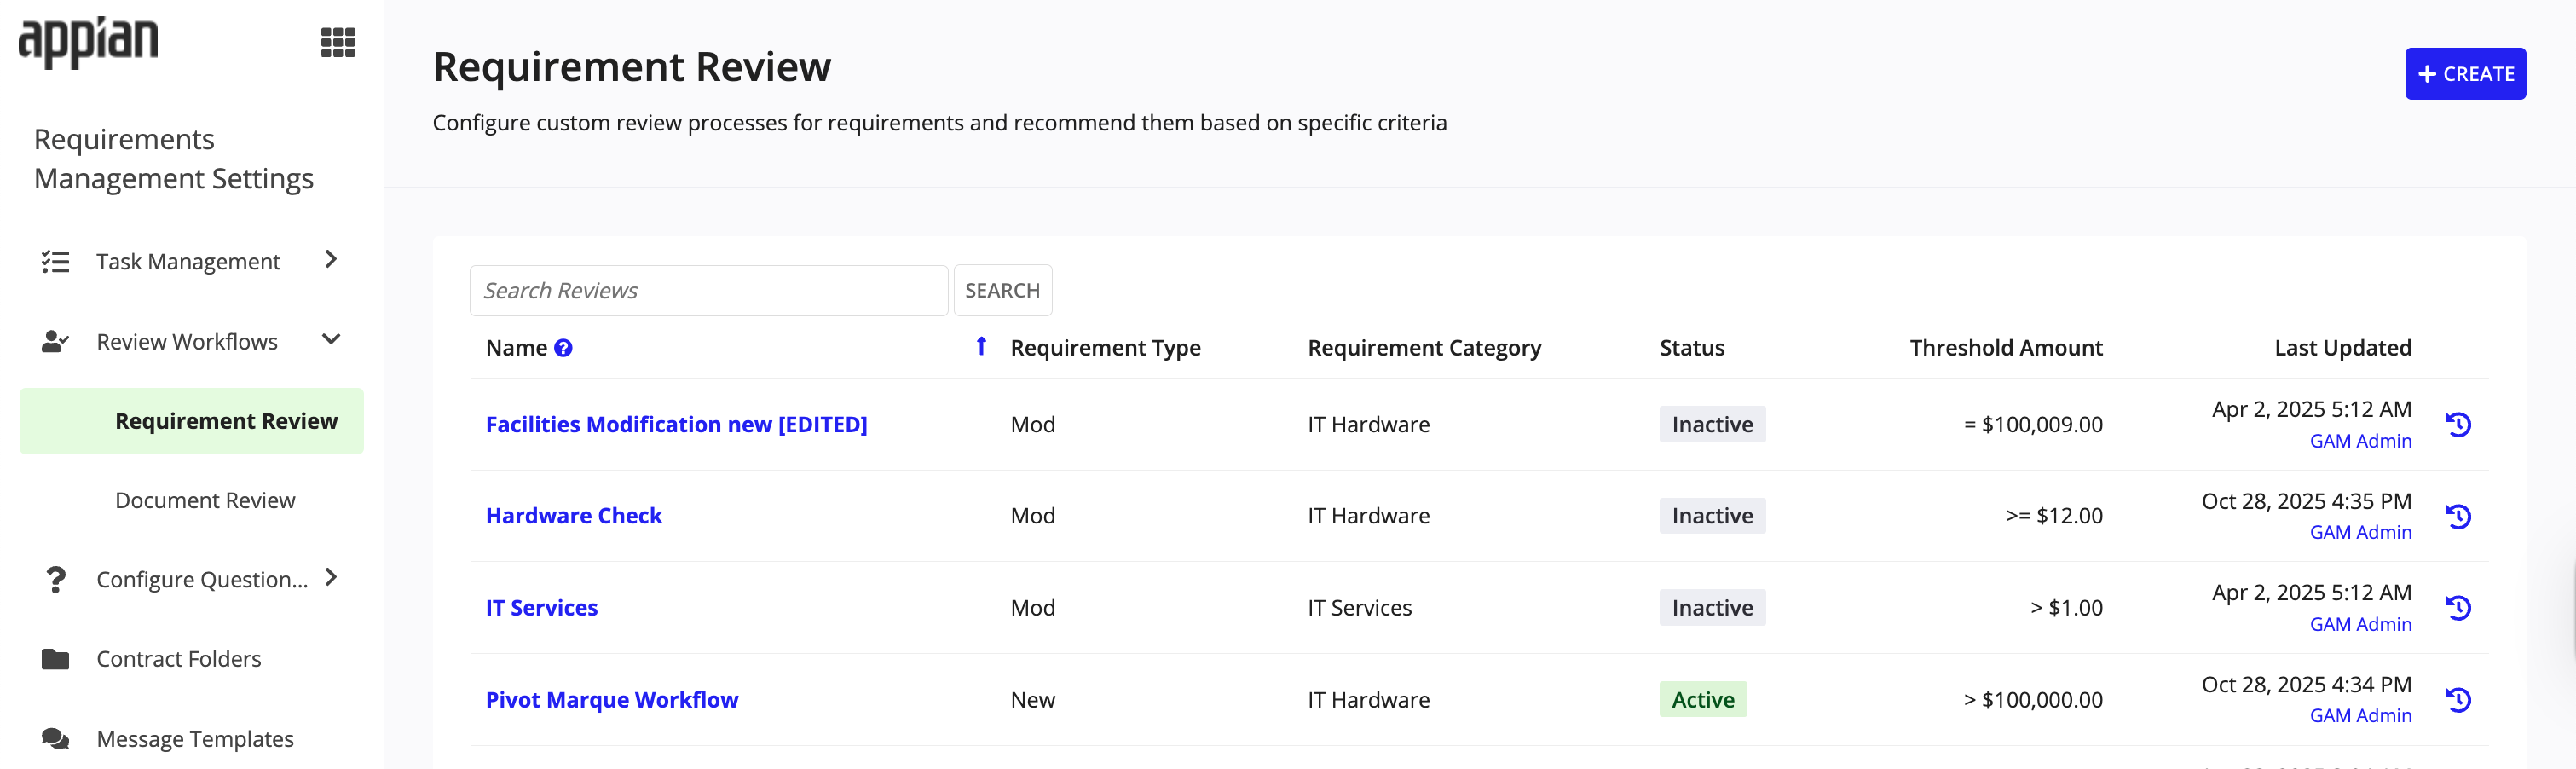The image size is (2576, 769).
Task: Click the Requirement Category column header
Action: (x=1424, y=348)
